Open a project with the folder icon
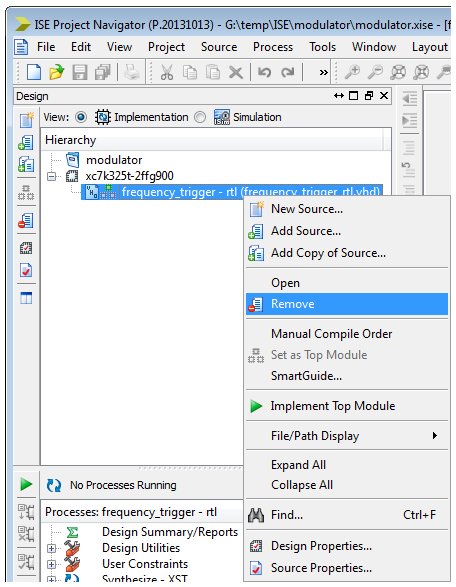 [x=57, y=72]
